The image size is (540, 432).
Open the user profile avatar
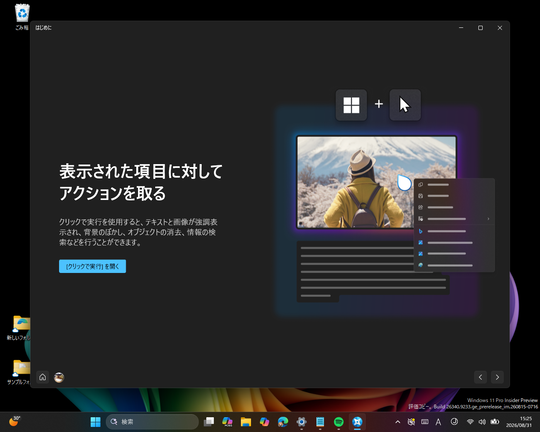point(59,377)
